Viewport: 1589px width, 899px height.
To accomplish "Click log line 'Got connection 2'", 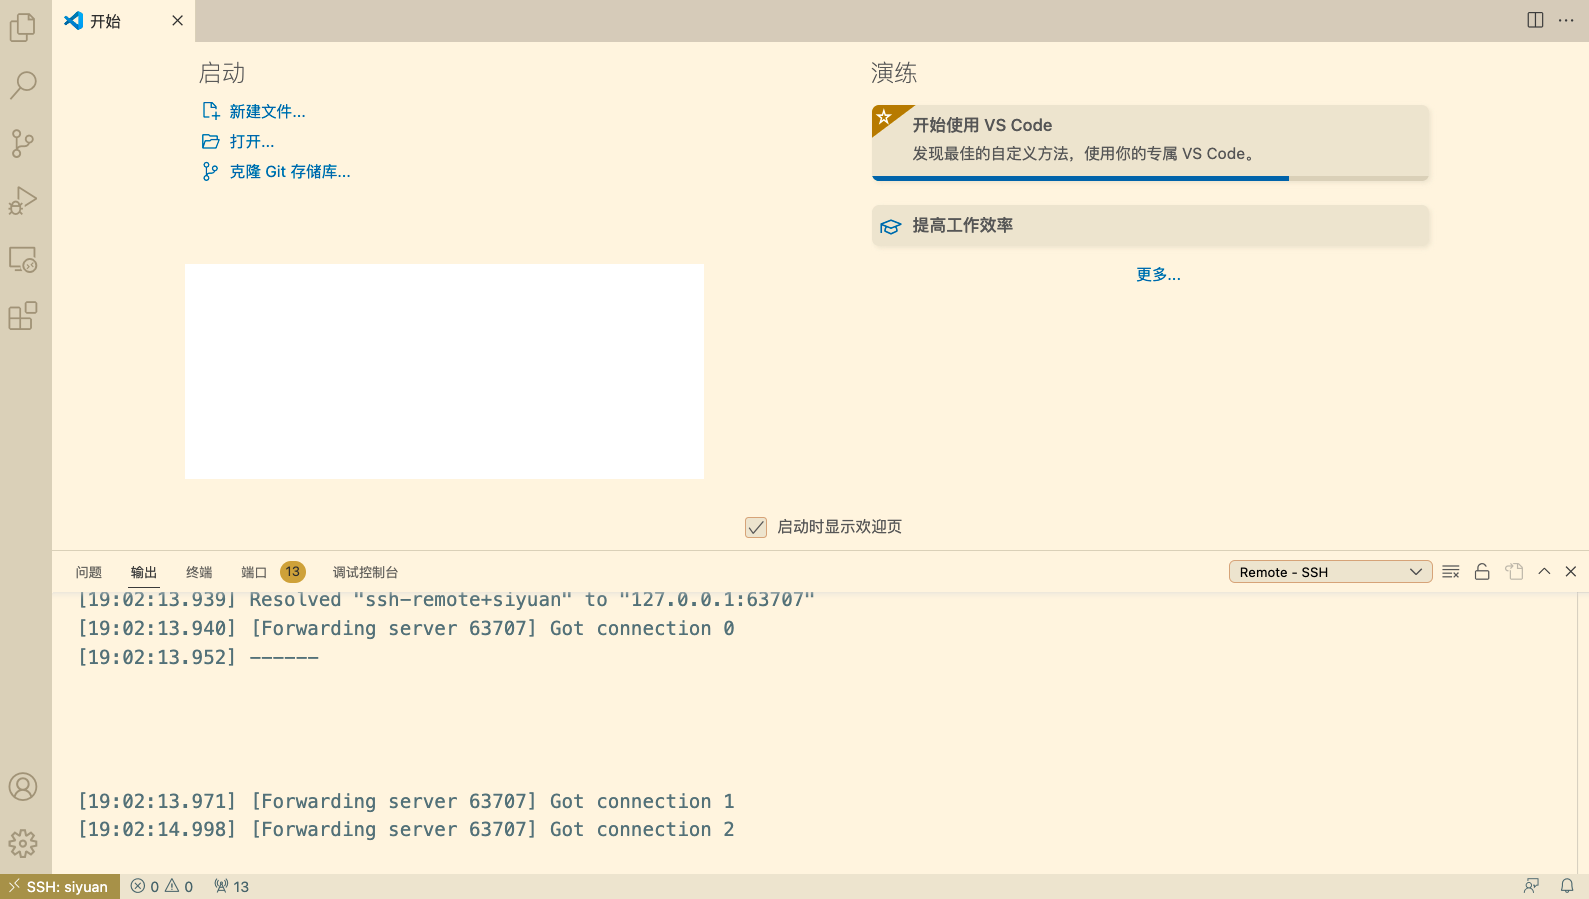I will (x=406, y=829).
